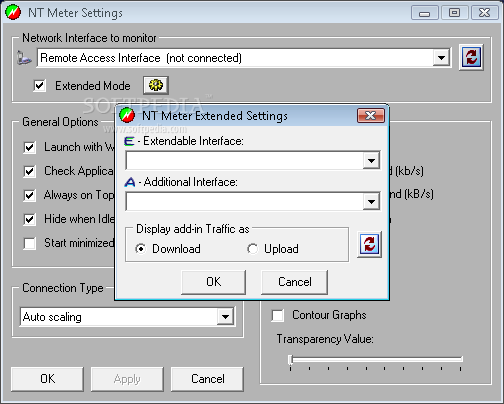Expand Additional Interface dropdown arrow

click(371, 202)
